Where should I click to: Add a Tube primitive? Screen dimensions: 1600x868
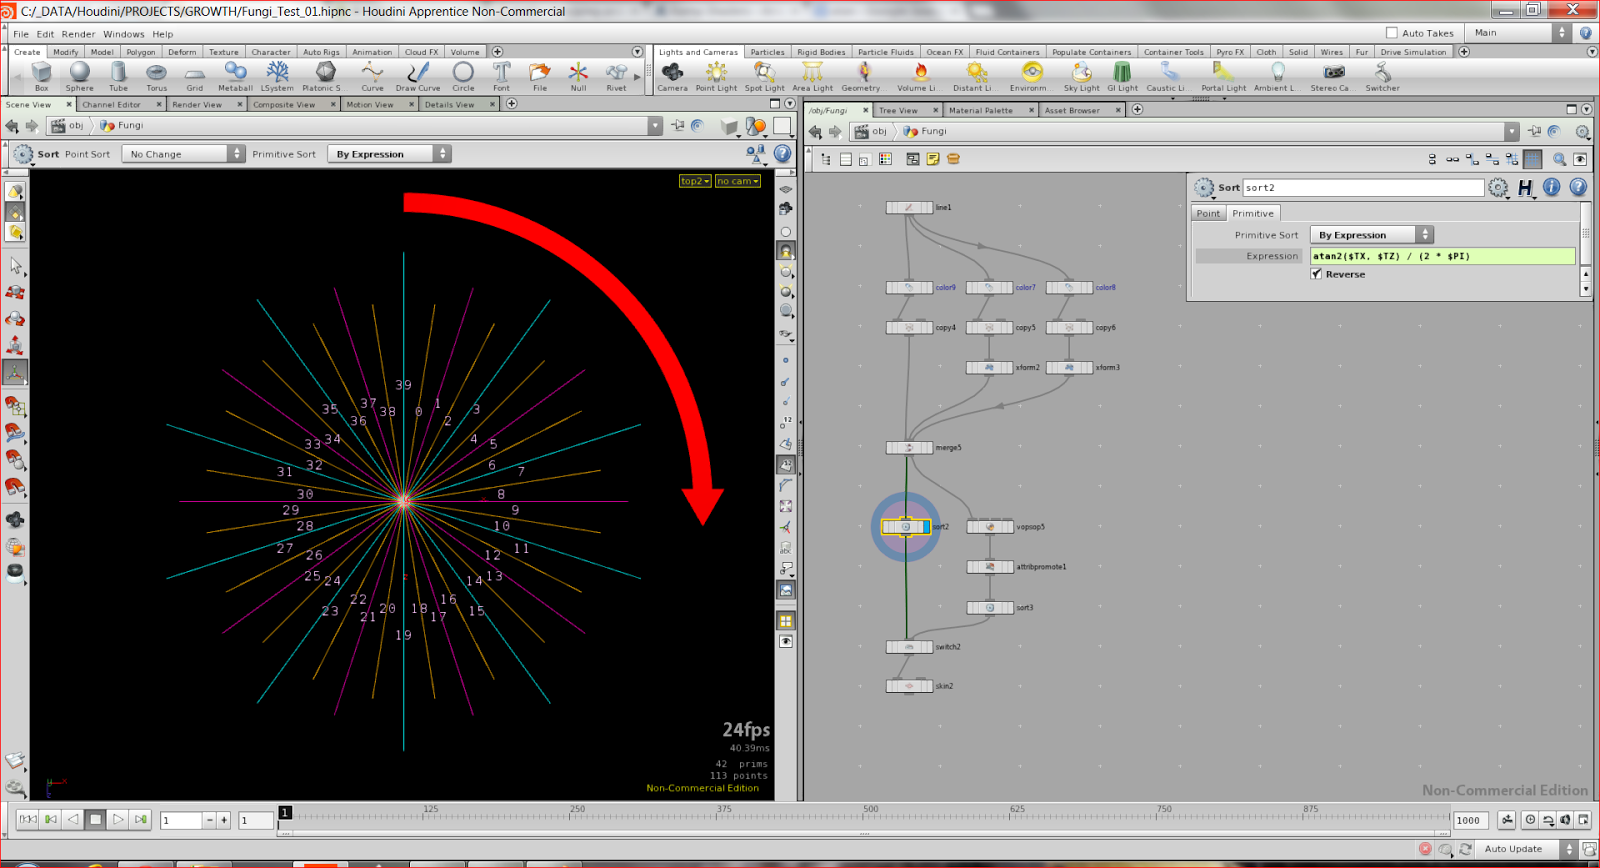[118, 76]
